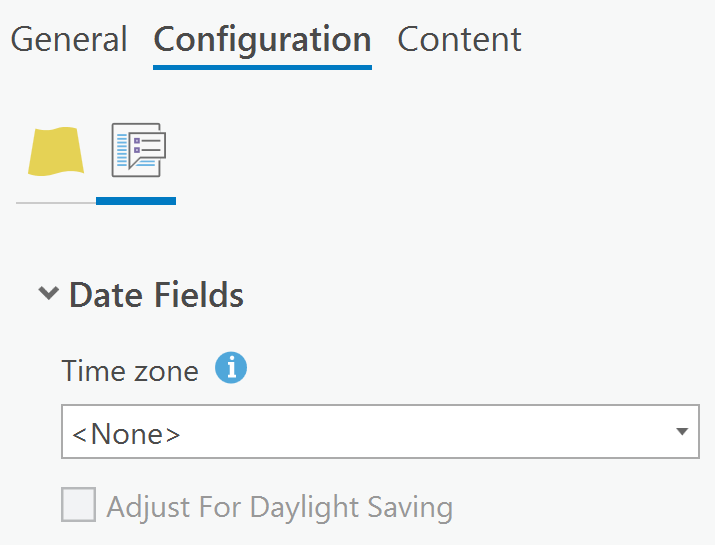
Task: Switch to the General tab
Action: pos(69,39)
